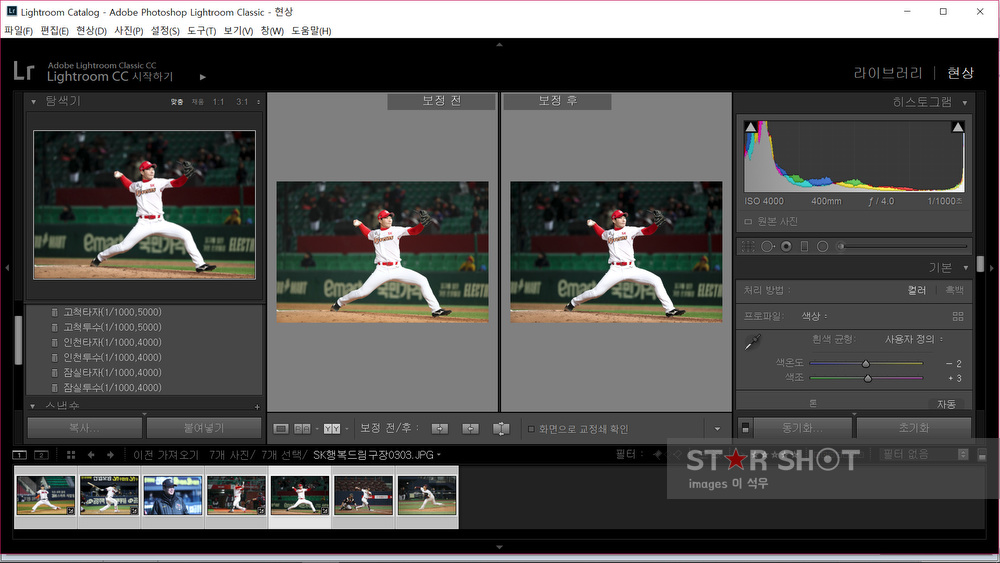The height and width of the screenshot is (563, 1000).
Task: Open the 사진(P) menu
Action: 128,31
